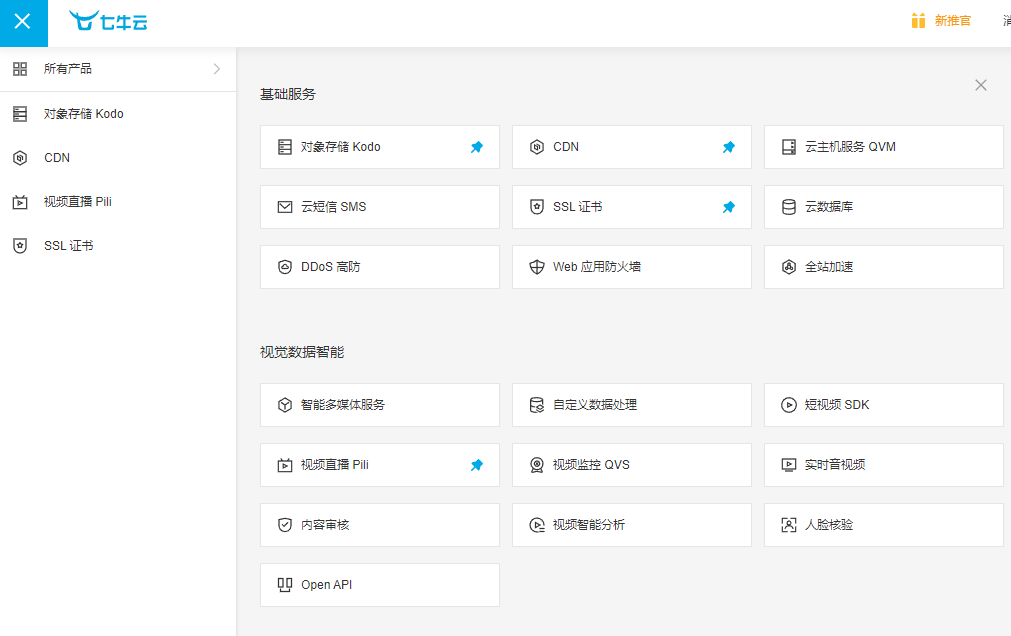Click the 短视频 SDK play icon
Screen dimensions: 1011x636
789,405
